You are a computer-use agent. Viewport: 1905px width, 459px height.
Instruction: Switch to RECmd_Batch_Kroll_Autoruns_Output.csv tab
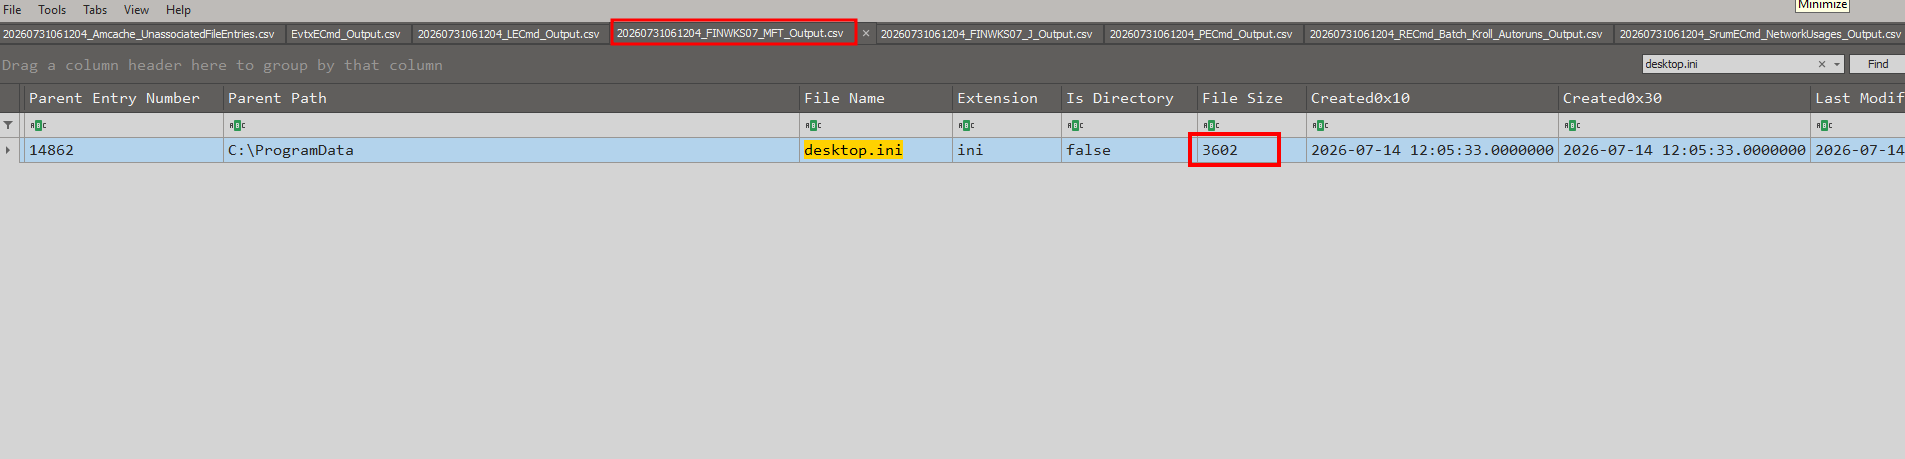[1456, 34]
